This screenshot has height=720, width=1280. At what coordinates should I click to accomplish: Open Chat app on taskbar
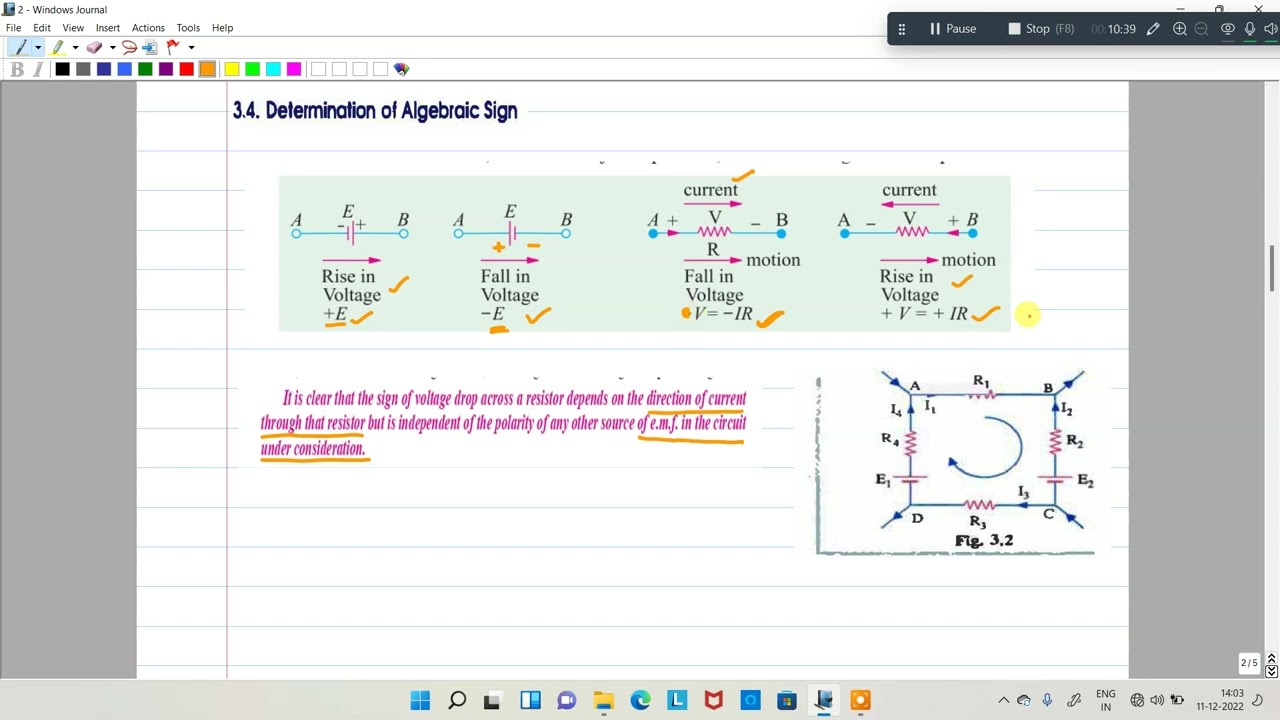(567, 700)
